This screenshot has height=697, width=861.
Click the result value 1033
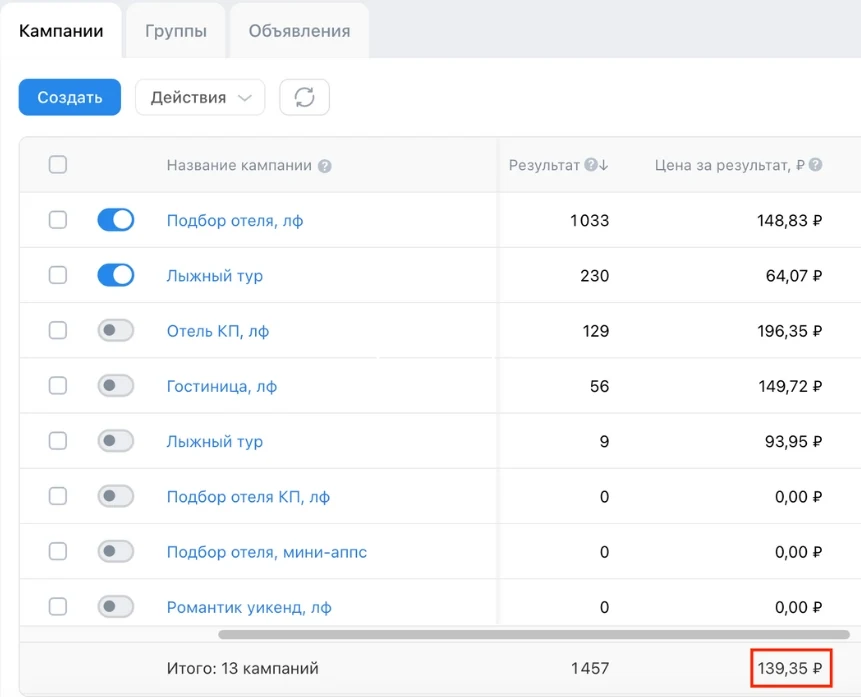(x=589, y=220)
